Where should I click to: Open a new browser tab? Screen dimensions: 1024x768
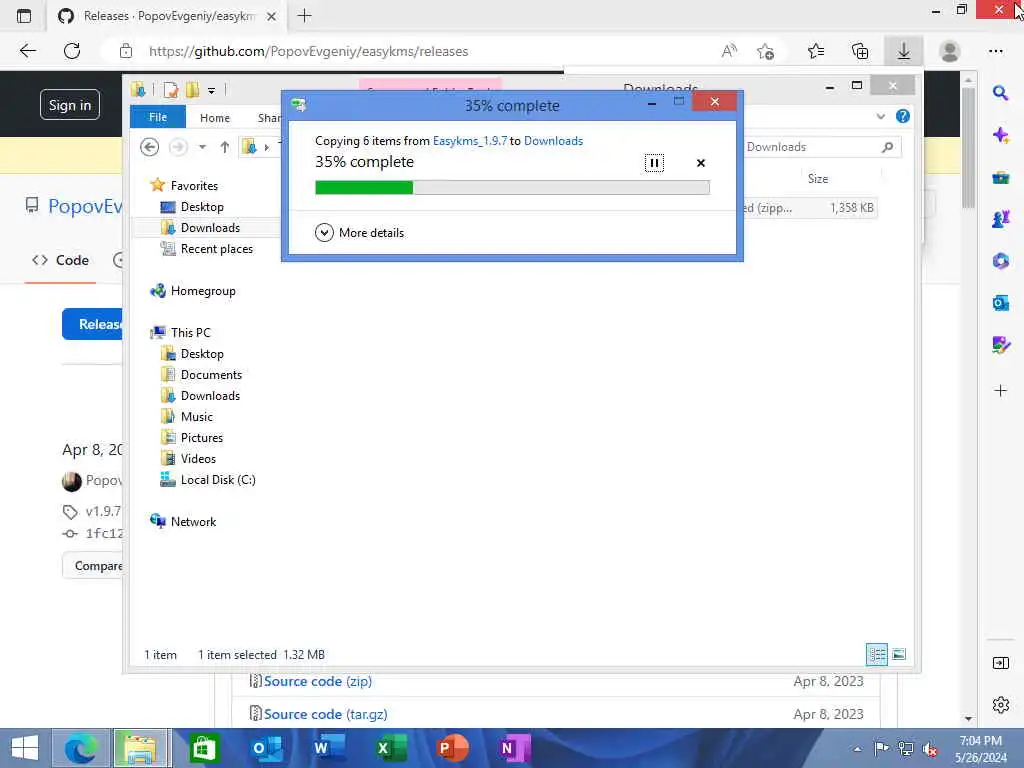tap(304, 16)
